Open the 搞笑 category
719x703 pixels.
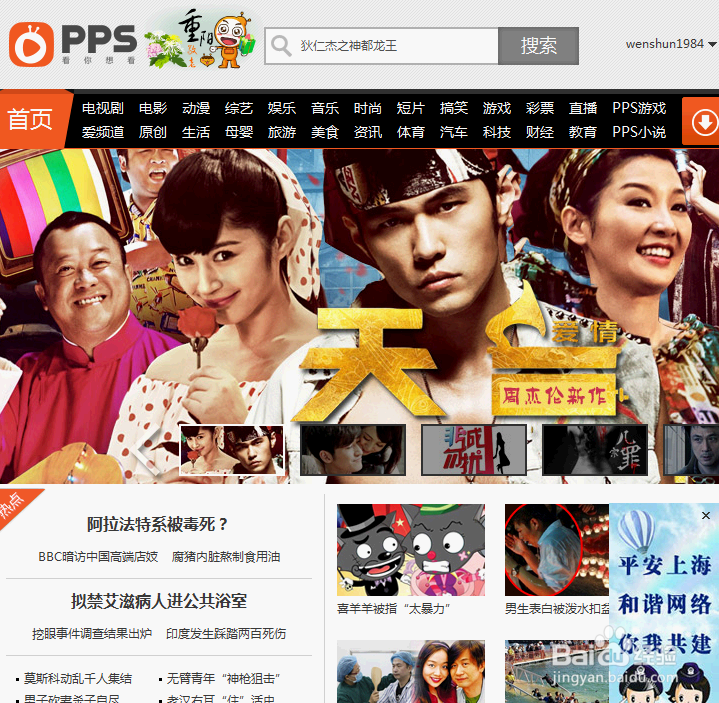click(x=454, y=108)
